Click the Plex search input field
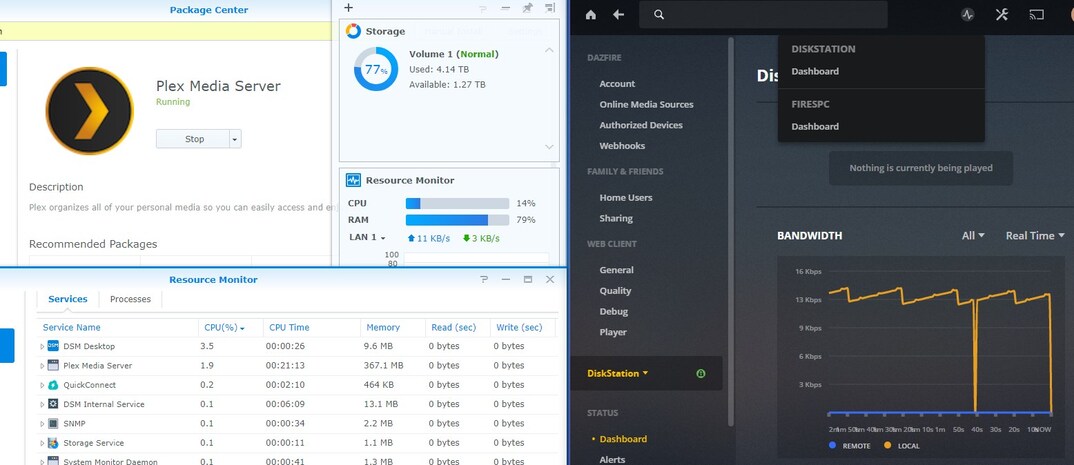Viewport: 1074px width, 465px height. [x=763, y=14]
